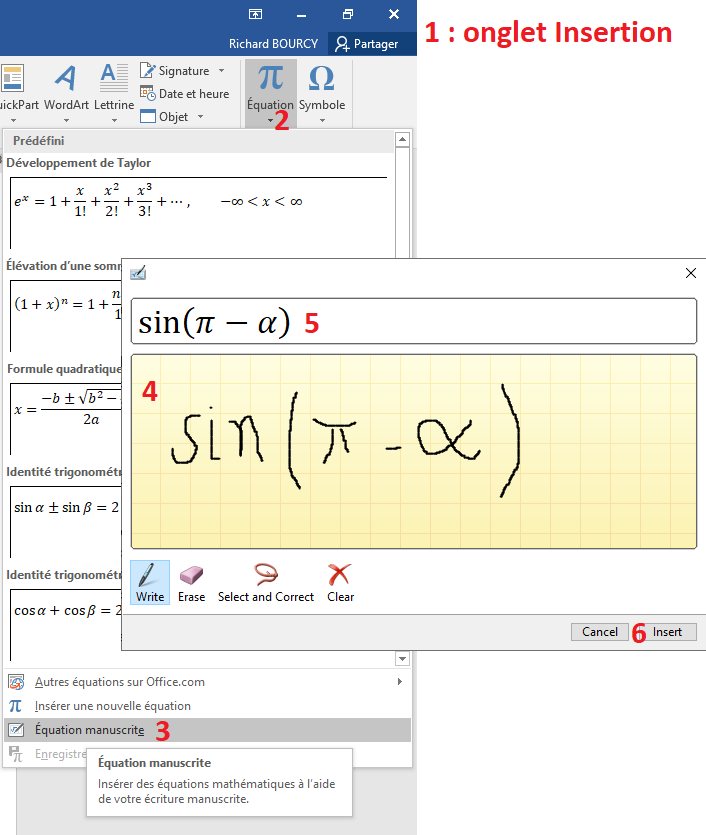
Task: Select the cos α + cos β identity equation
Action: (65, 625)
